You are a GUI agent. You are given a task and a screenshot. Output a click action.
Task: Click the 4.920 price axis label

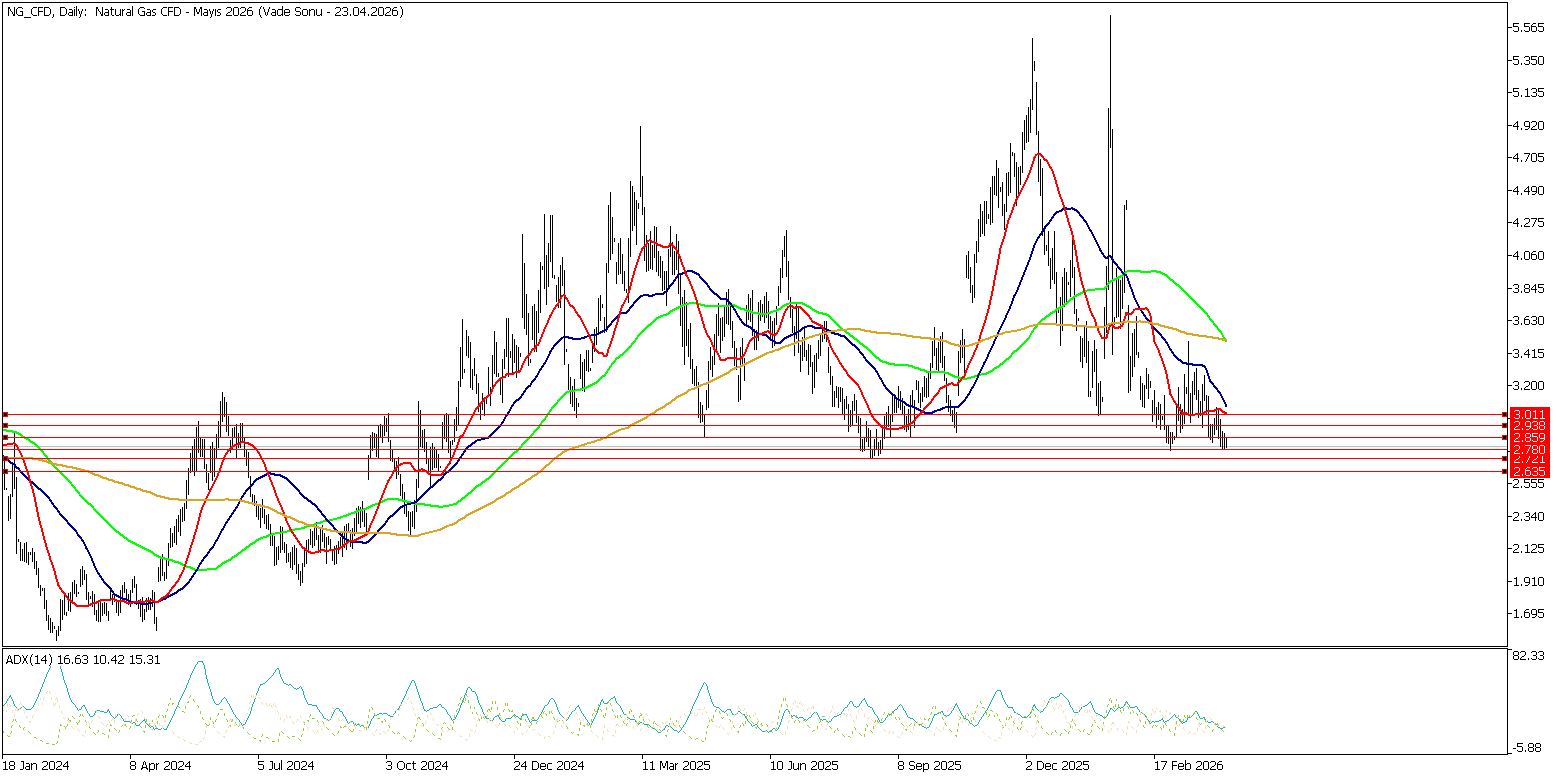click(1530, 125)
